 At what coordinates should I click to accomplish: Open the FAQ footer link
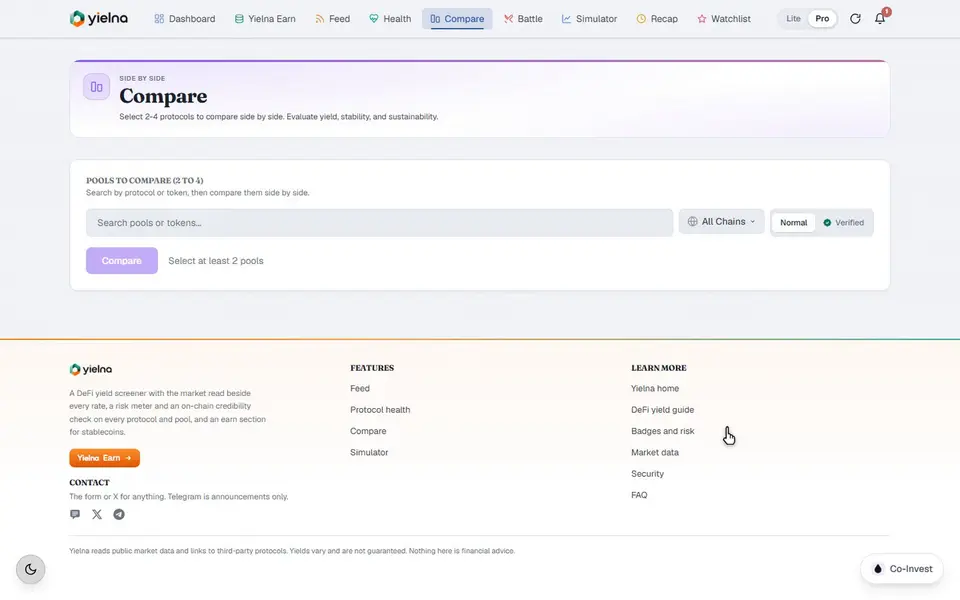coord(639,495)
